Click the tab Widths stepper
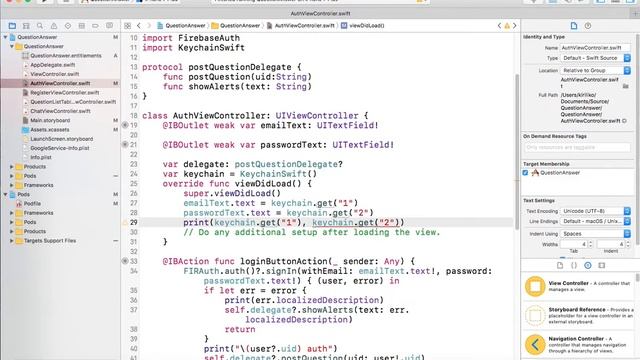 (590, 244)
